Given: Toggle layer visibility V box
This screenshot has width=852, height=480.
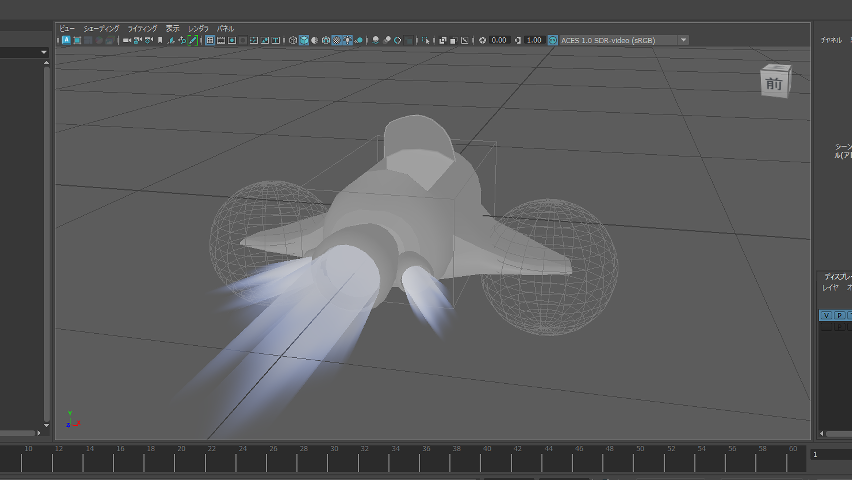Looking at the screenshot, I should click(x=826, y=315).
